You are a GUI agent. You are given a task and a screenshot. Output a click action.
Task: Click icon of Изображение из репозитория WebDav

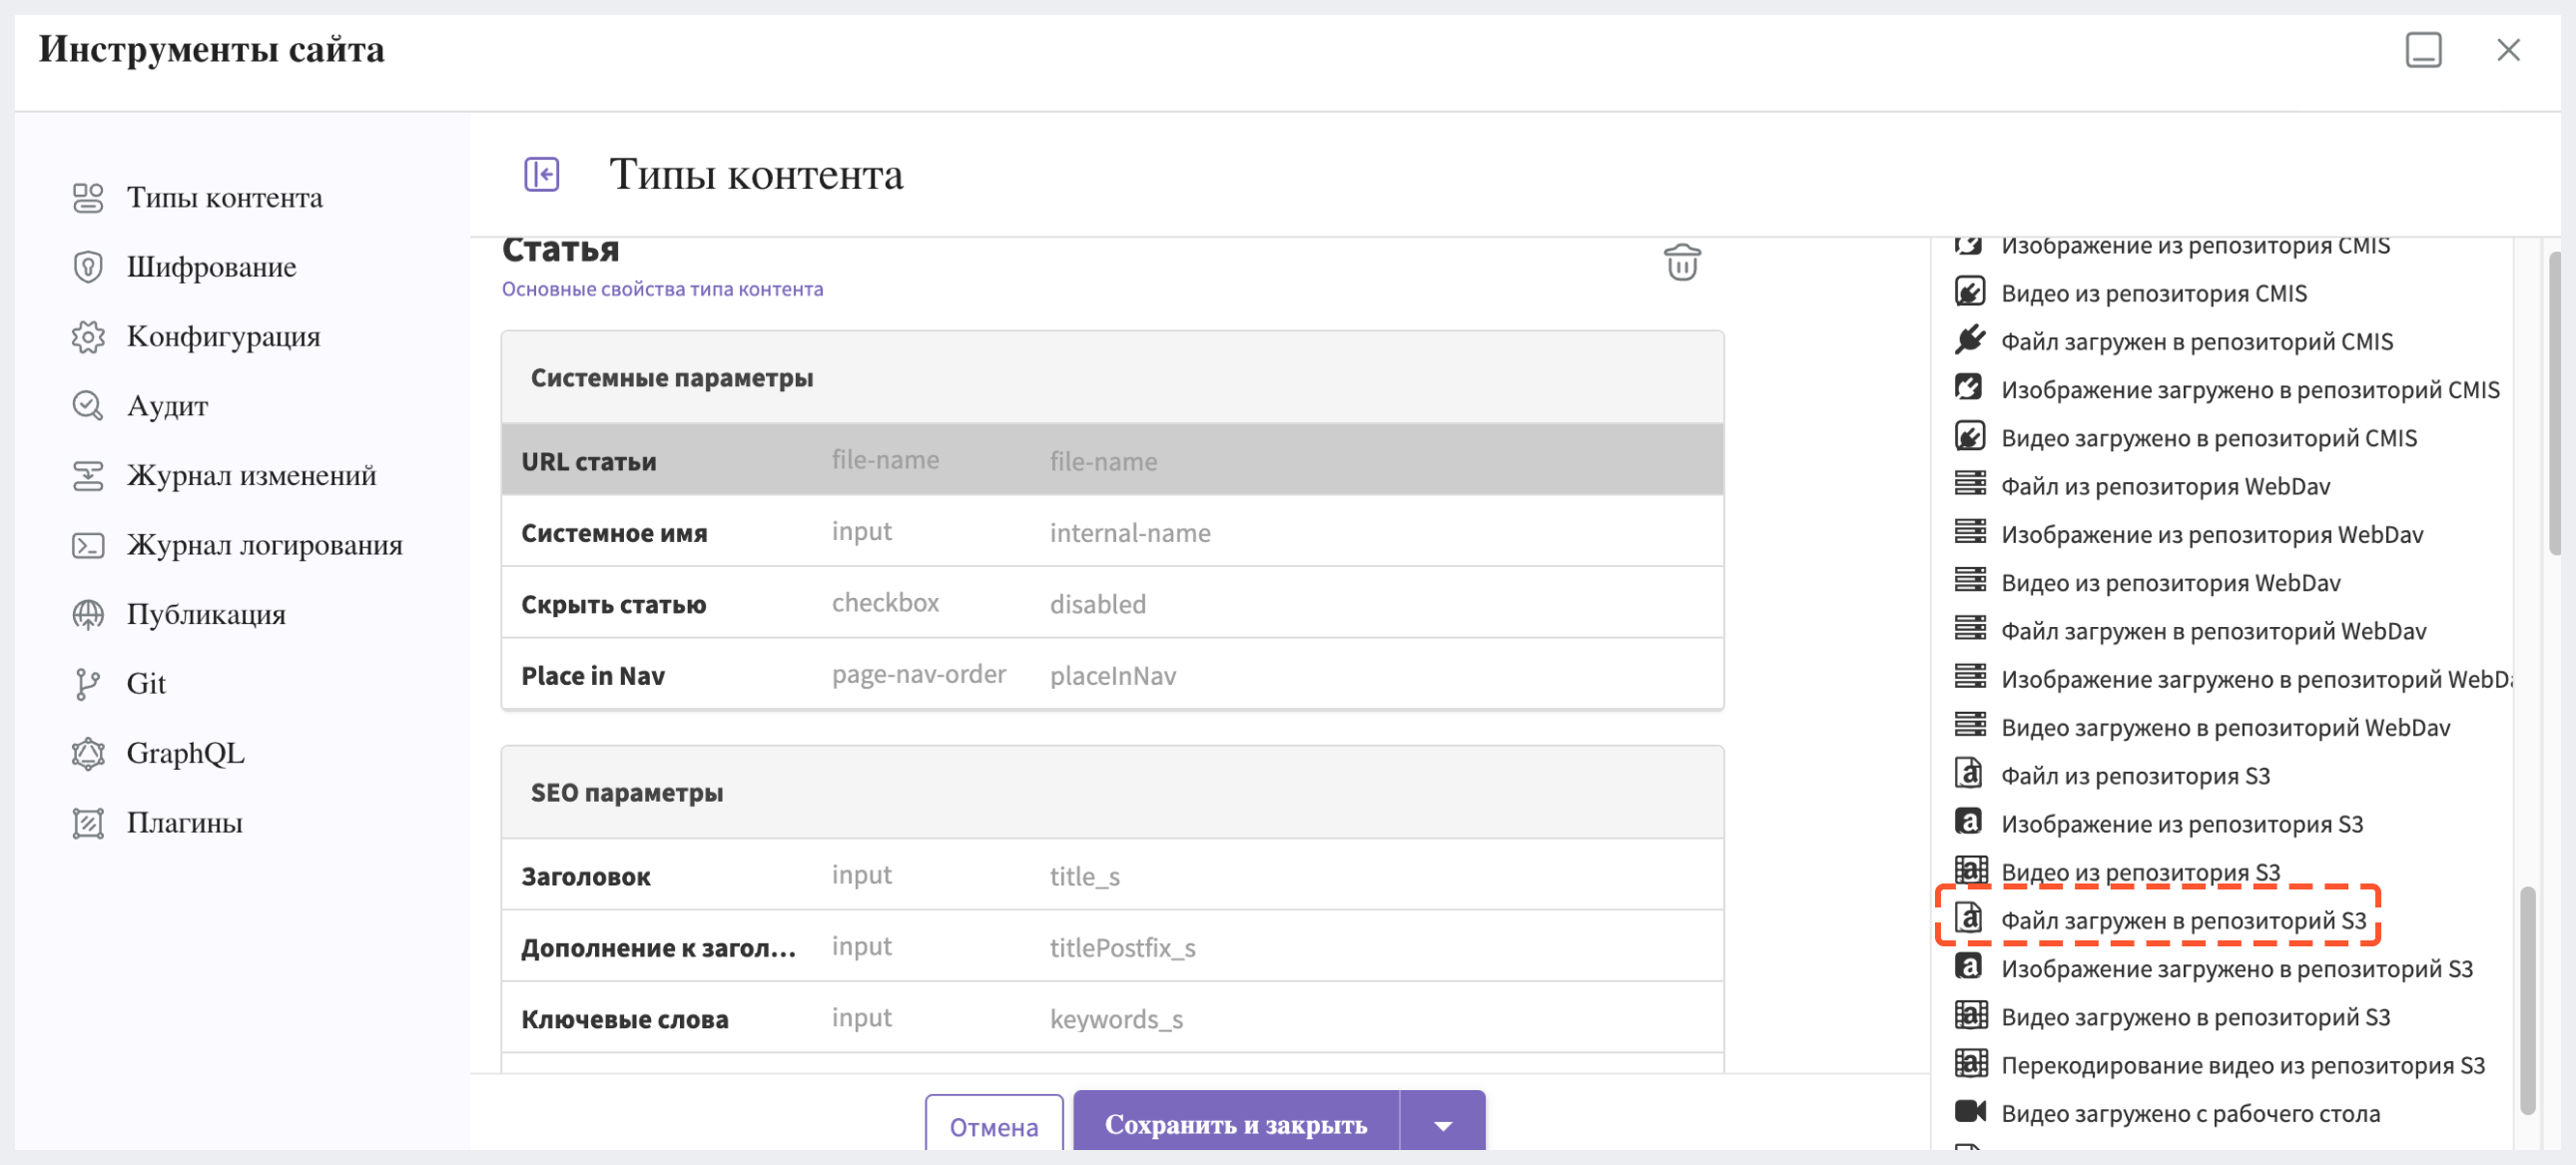(x=1970, y=532)
